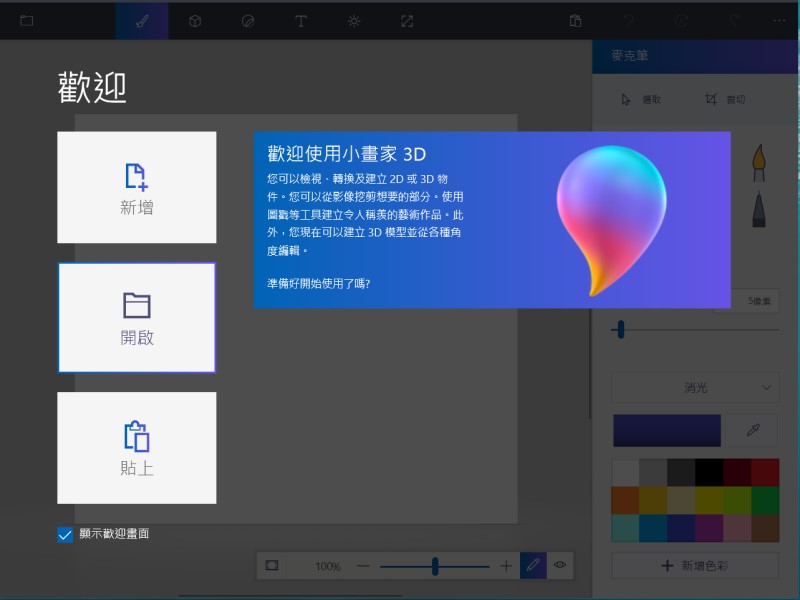This screenshot has height=600, width=800.
Task: Open the menu folder icon
Action: [27, 21]
